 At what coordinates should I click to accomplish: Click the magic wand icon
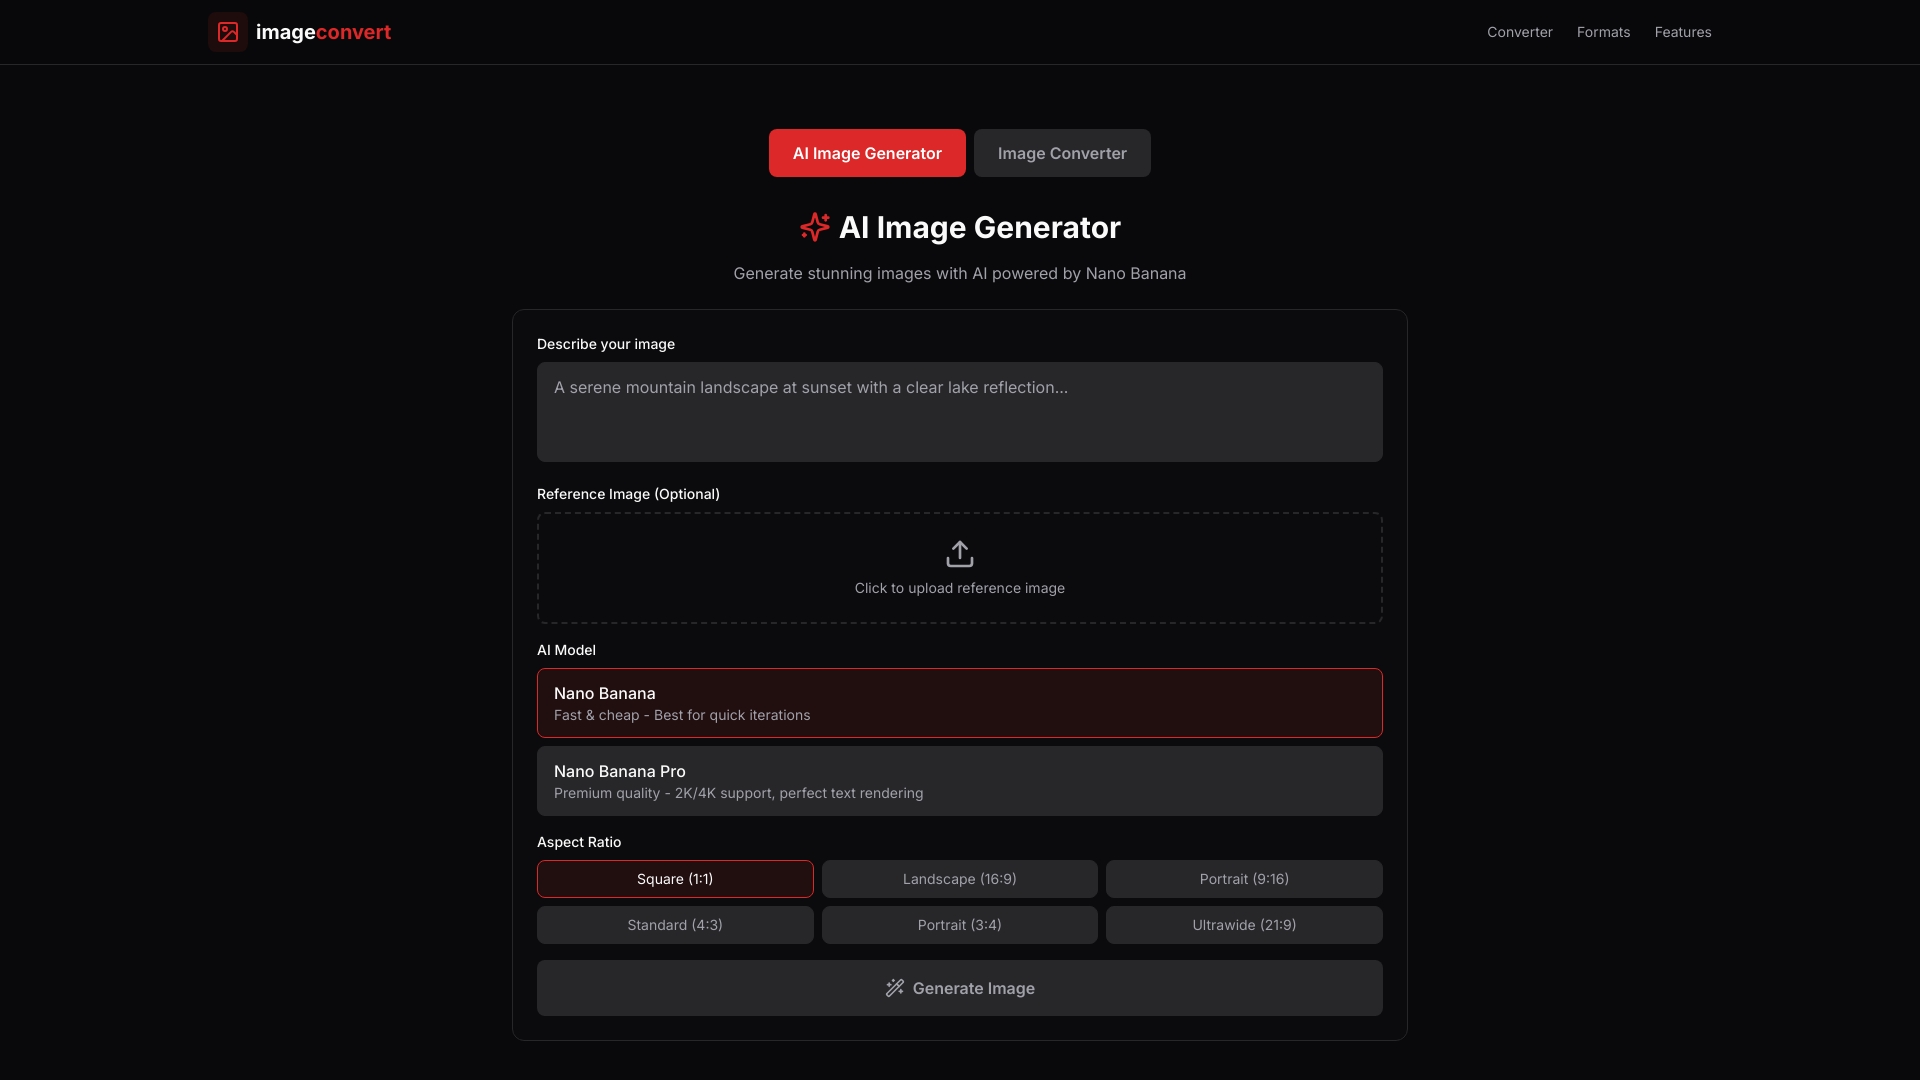pyautogui.click(x=895, y=988)
